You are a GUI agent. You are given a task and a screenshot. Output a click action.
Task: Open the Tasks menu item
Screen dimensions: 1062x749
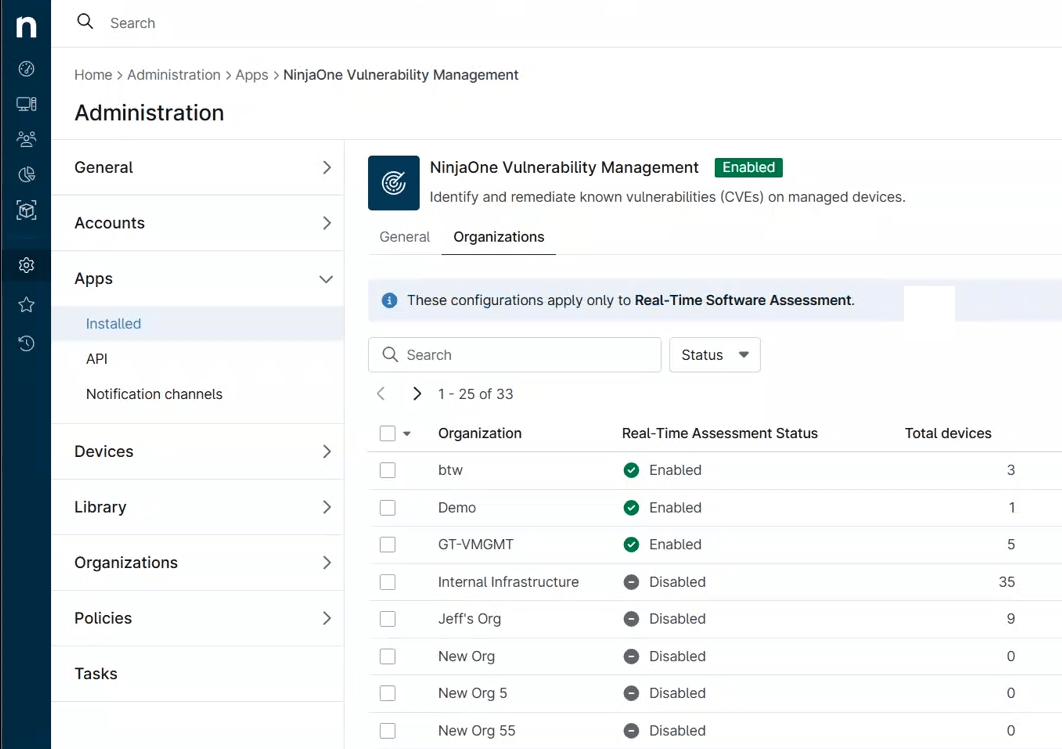pos(198,673)
